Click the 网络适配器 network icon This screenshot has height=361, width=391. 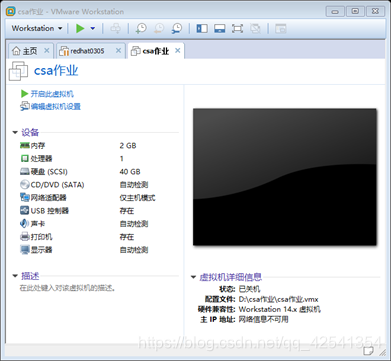(25, 198)
